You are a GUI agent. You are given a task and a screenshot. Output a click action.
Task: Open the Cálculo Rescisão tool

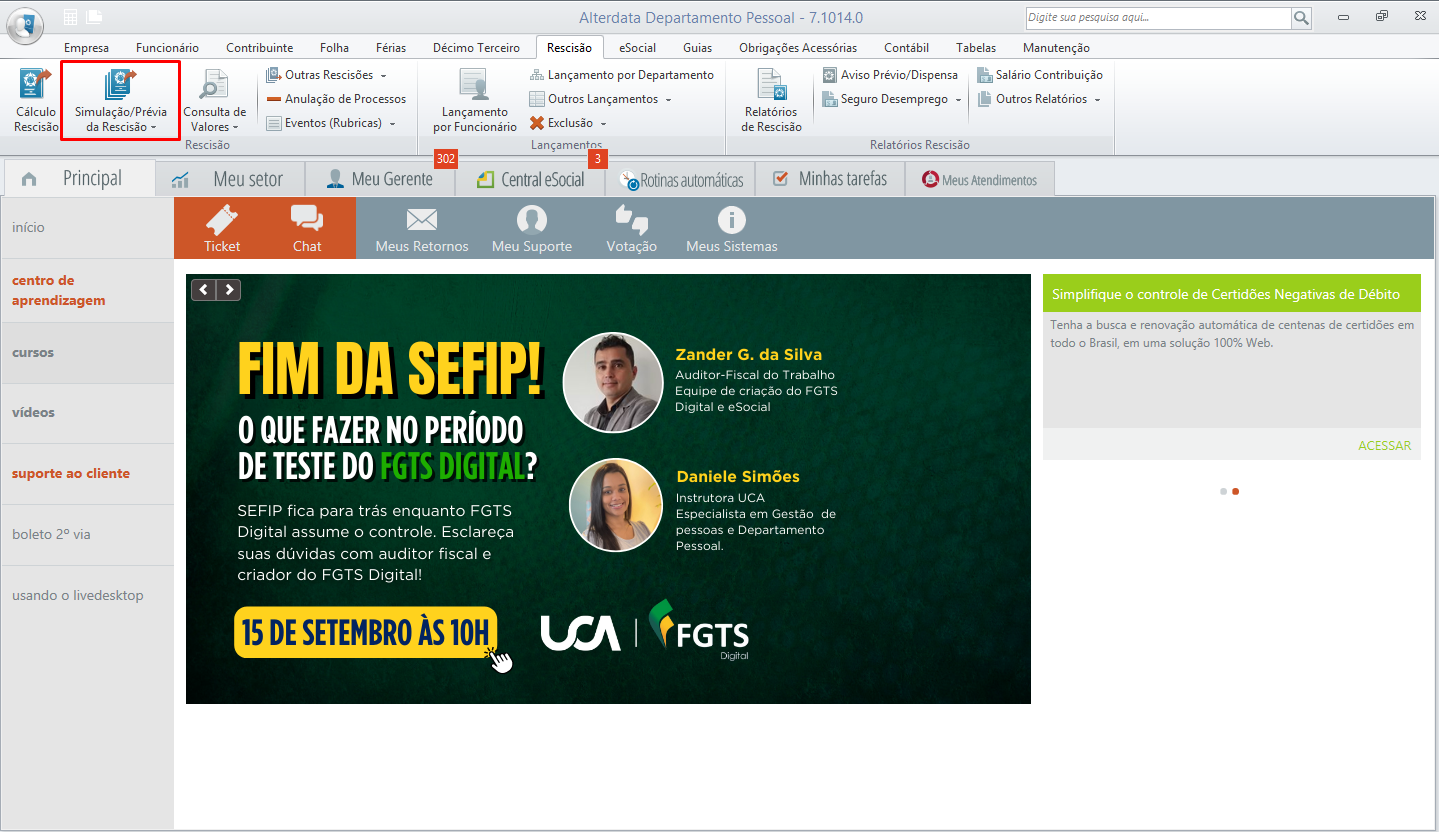[x=37, y=100]
